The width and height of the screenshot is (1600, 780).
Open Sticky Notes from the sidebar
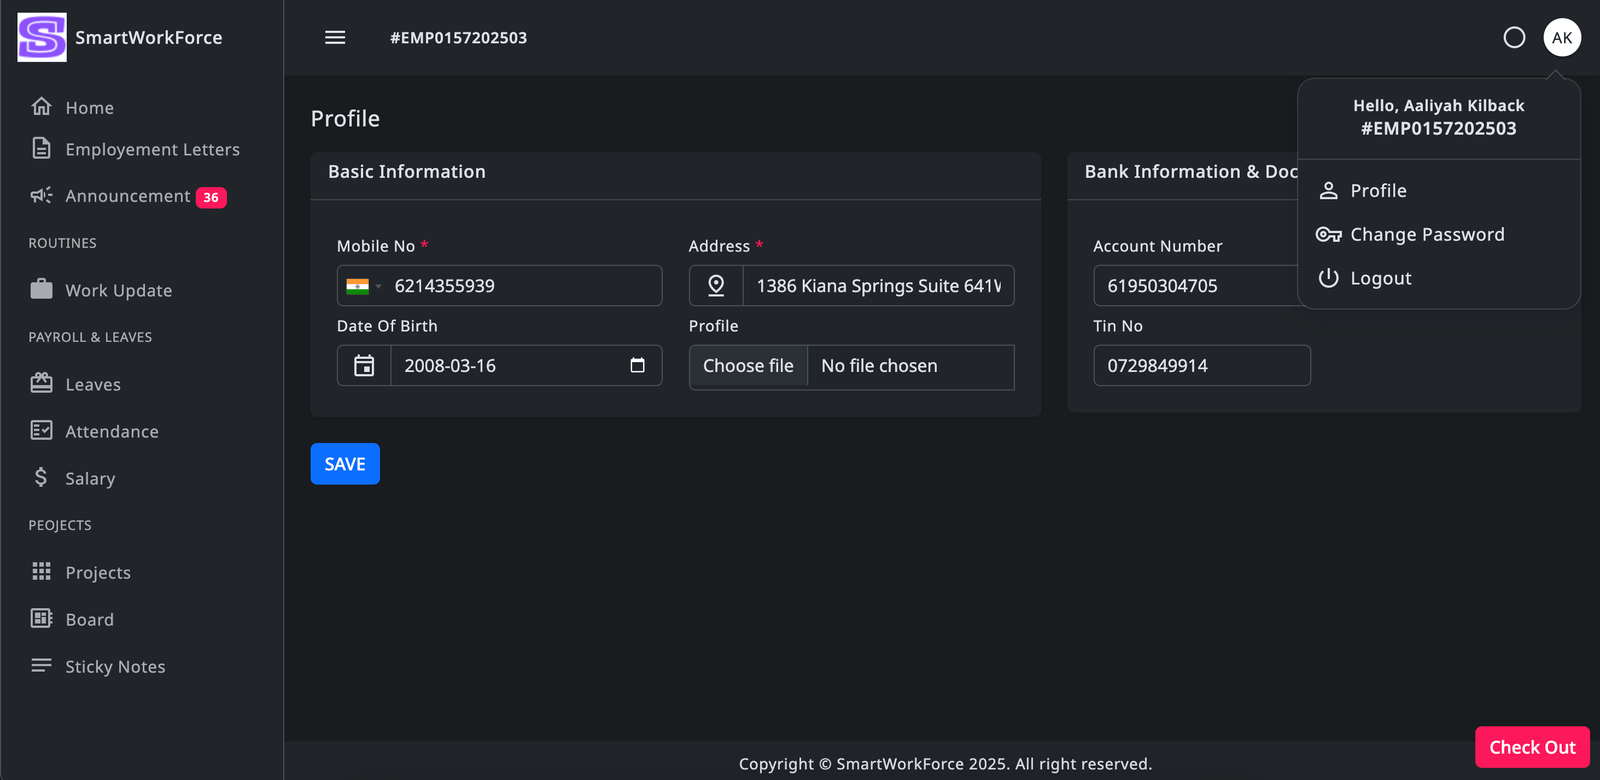click(x=115, y=666)
